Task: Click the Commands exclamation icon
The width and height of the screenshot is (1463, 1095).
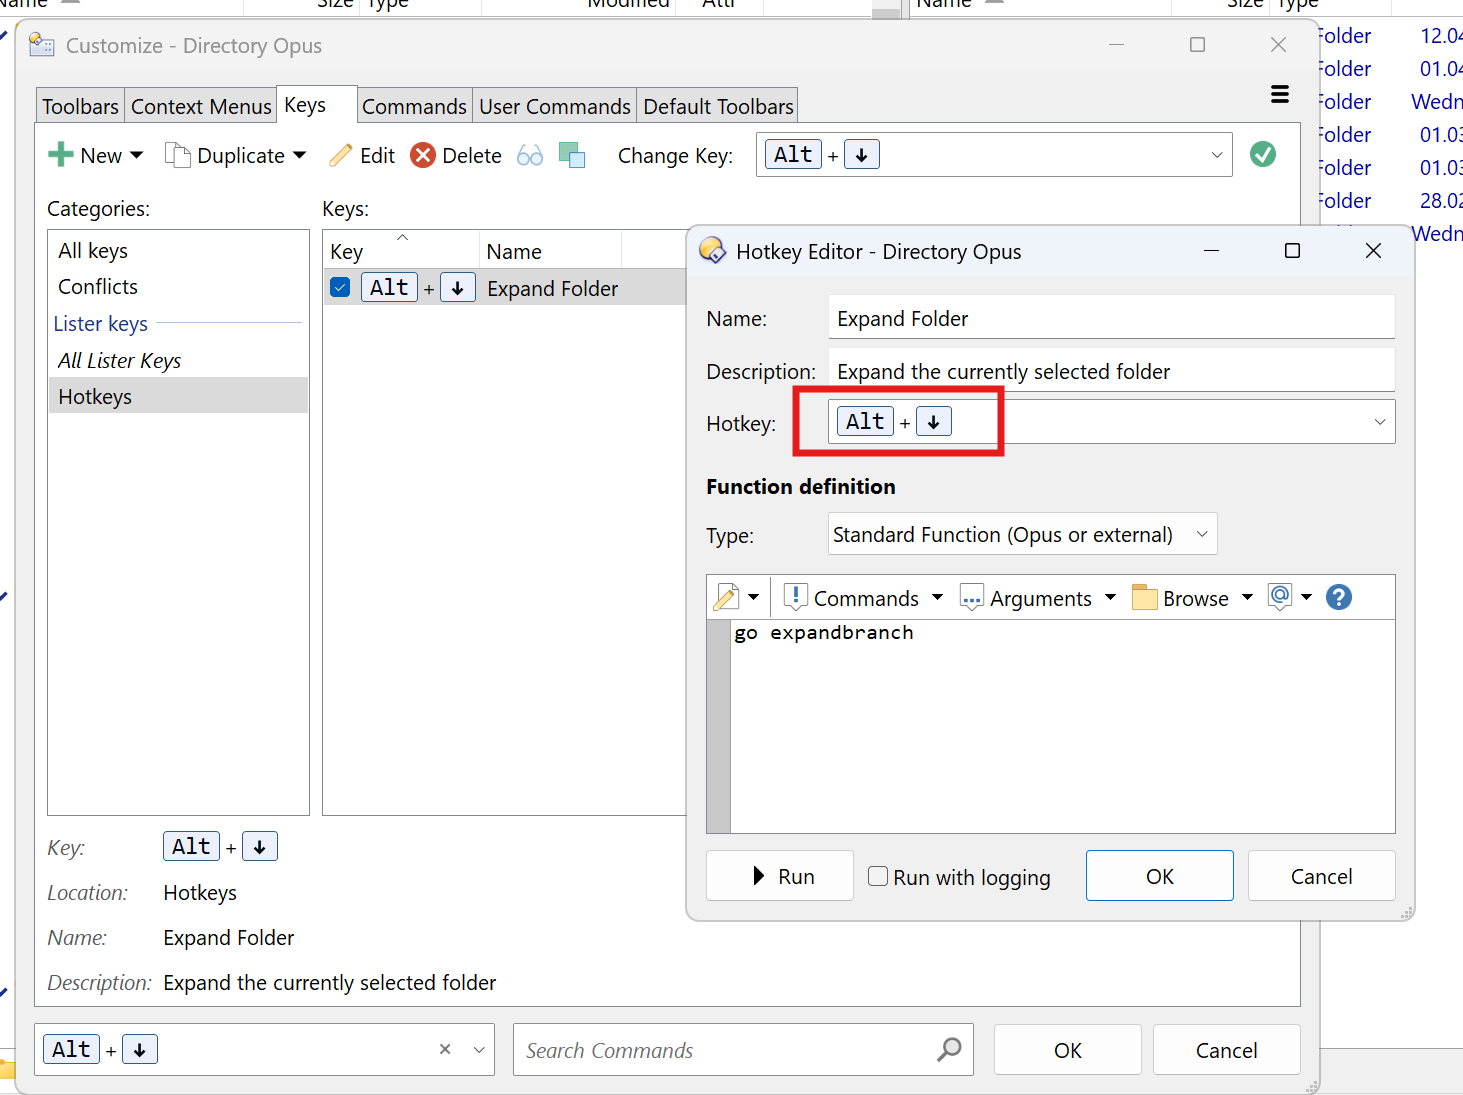Action: click(x=796, y=597)
